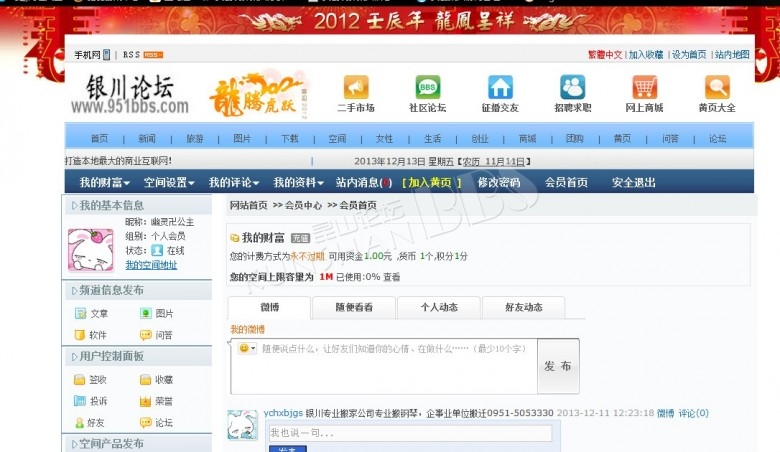780x452 pixels.
Task: Open 荣誉 in the user control panel
Action: (156, 401)
